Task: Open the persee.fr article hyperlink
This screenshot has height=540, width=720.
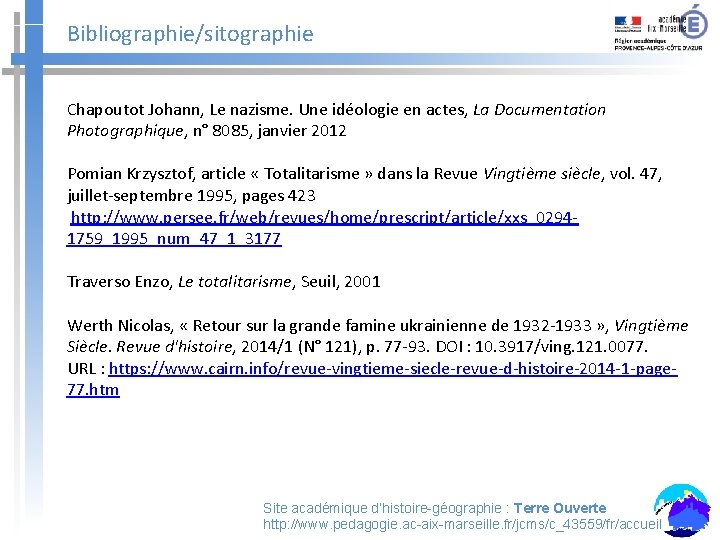Action: (323, 228)
